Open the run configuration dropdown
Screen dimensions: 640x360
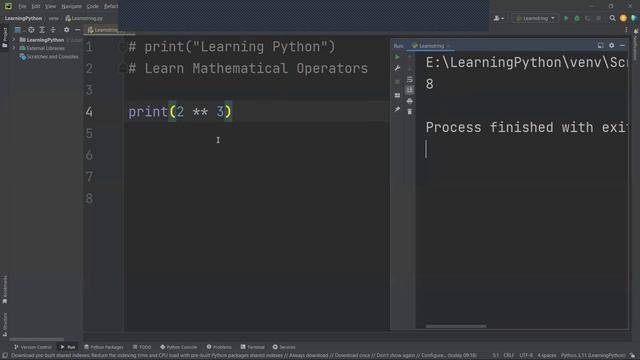tap(535, 18)
